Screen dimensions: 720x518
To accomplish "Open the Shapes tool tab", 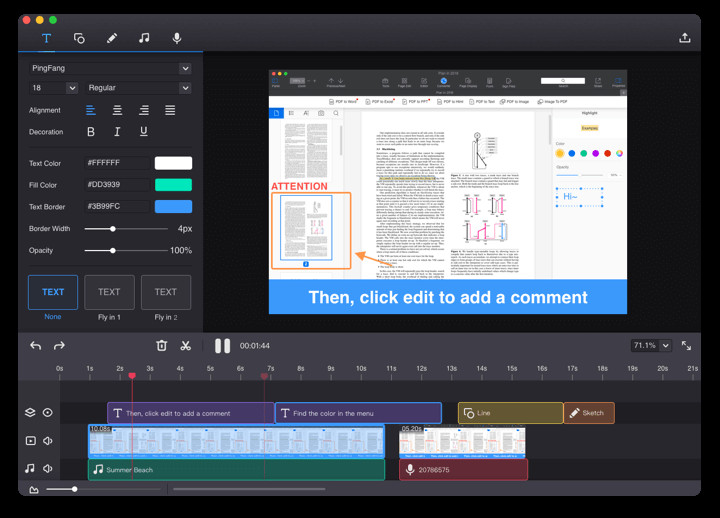I will [x=79, y=38].
